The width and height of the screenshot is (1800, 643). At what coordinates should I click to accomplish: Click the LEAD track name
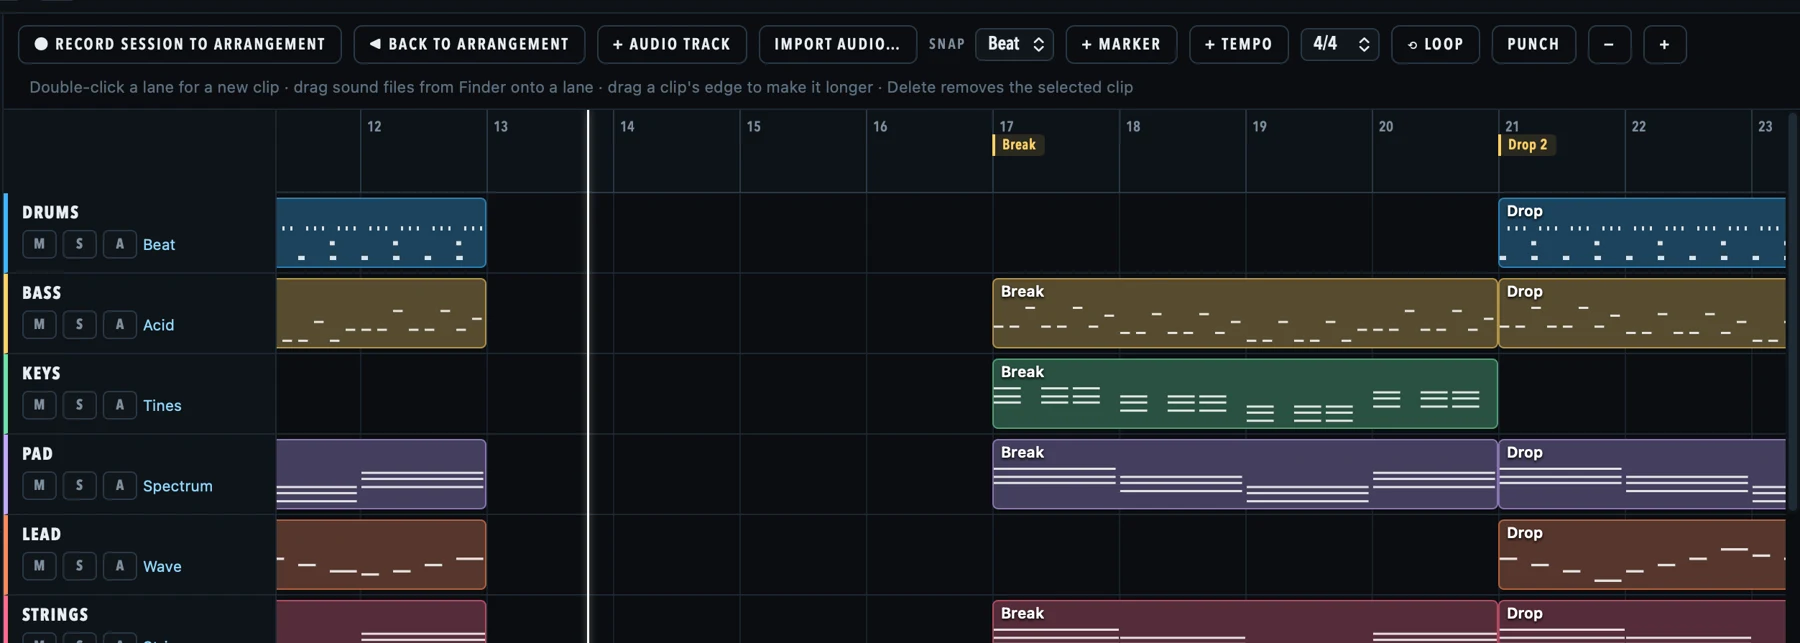tap(41, 534)
